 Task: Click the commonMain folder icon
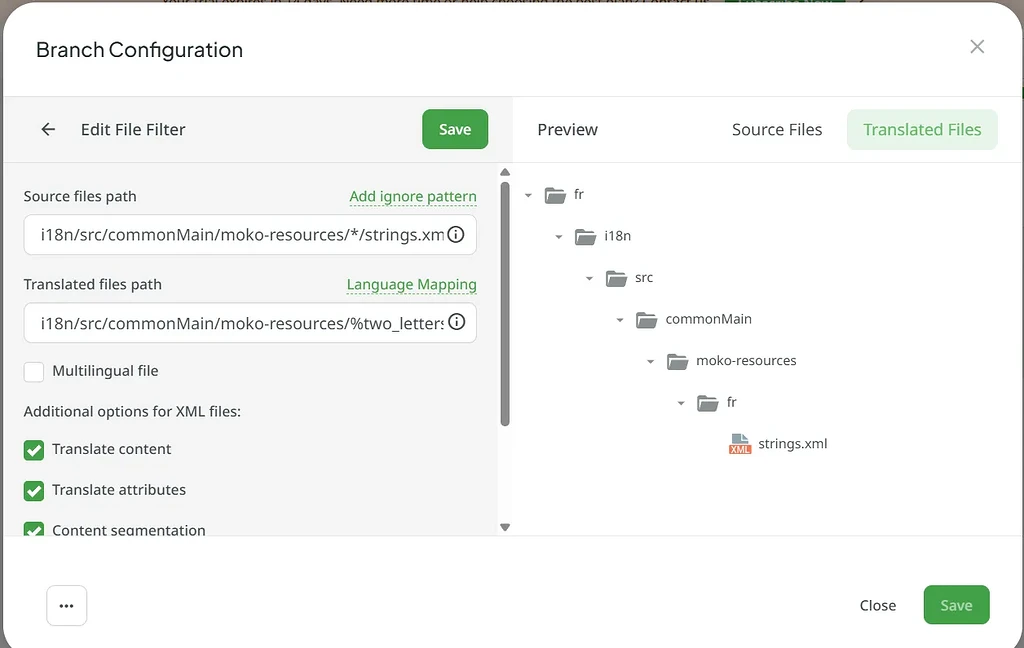[648, 318]
